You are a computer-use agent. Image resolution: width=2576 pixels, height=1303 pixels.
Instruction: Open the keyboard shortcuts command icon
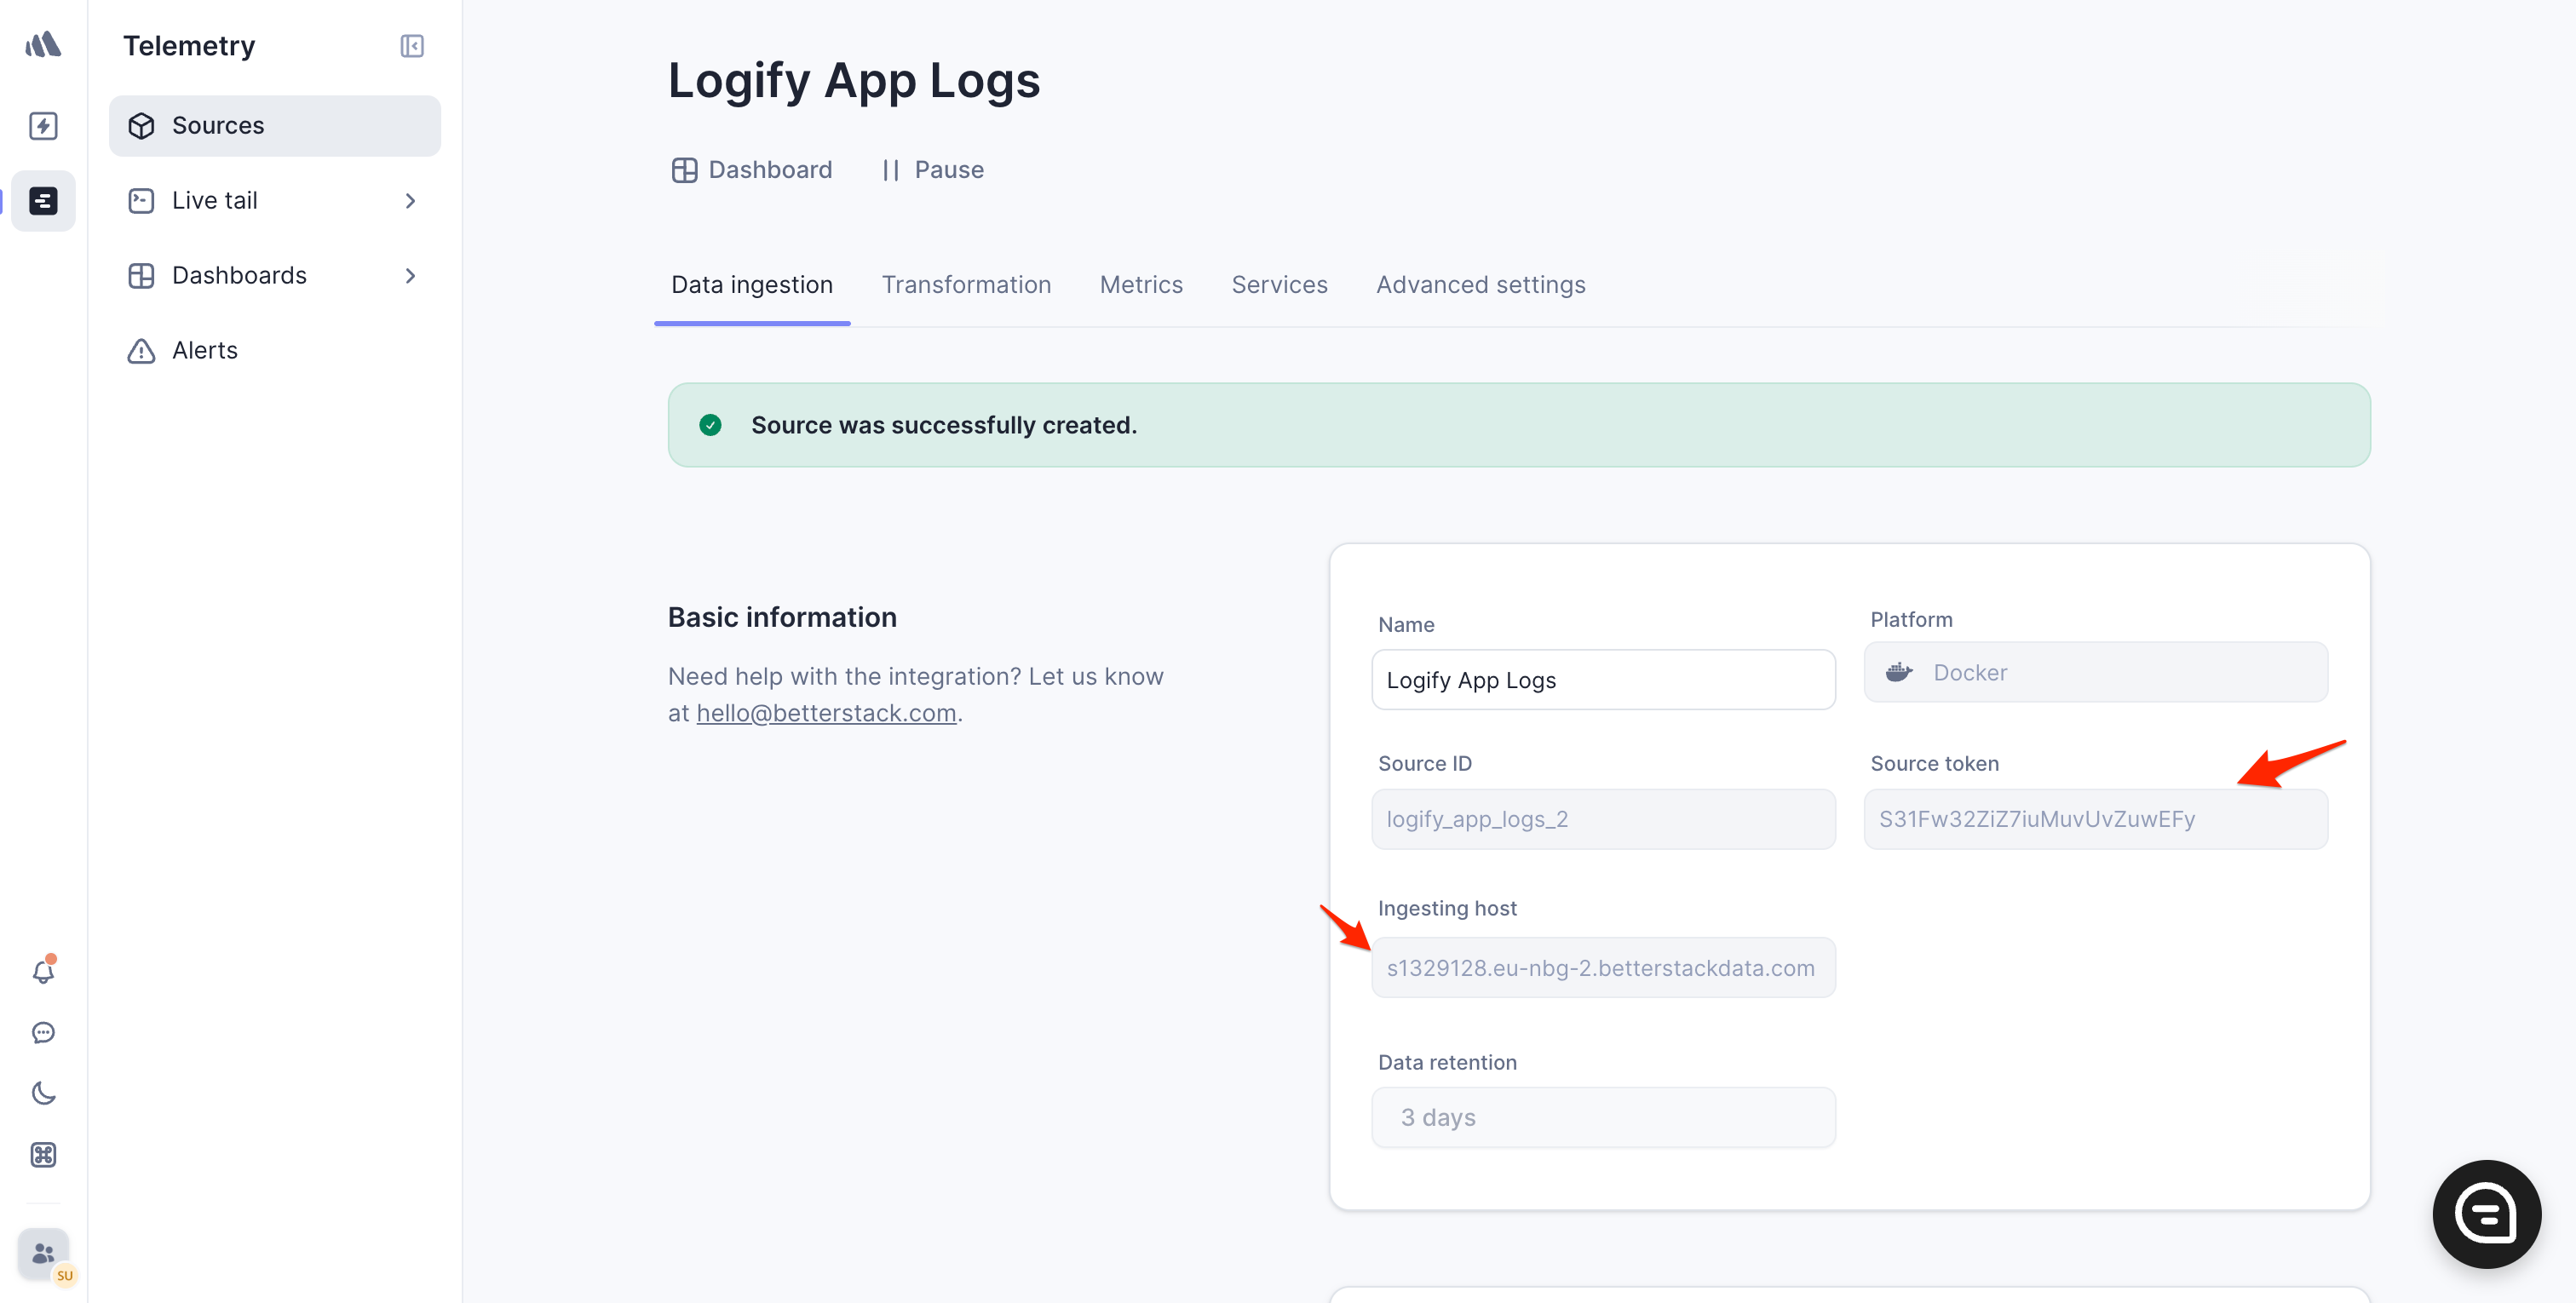click(43, 1155)
